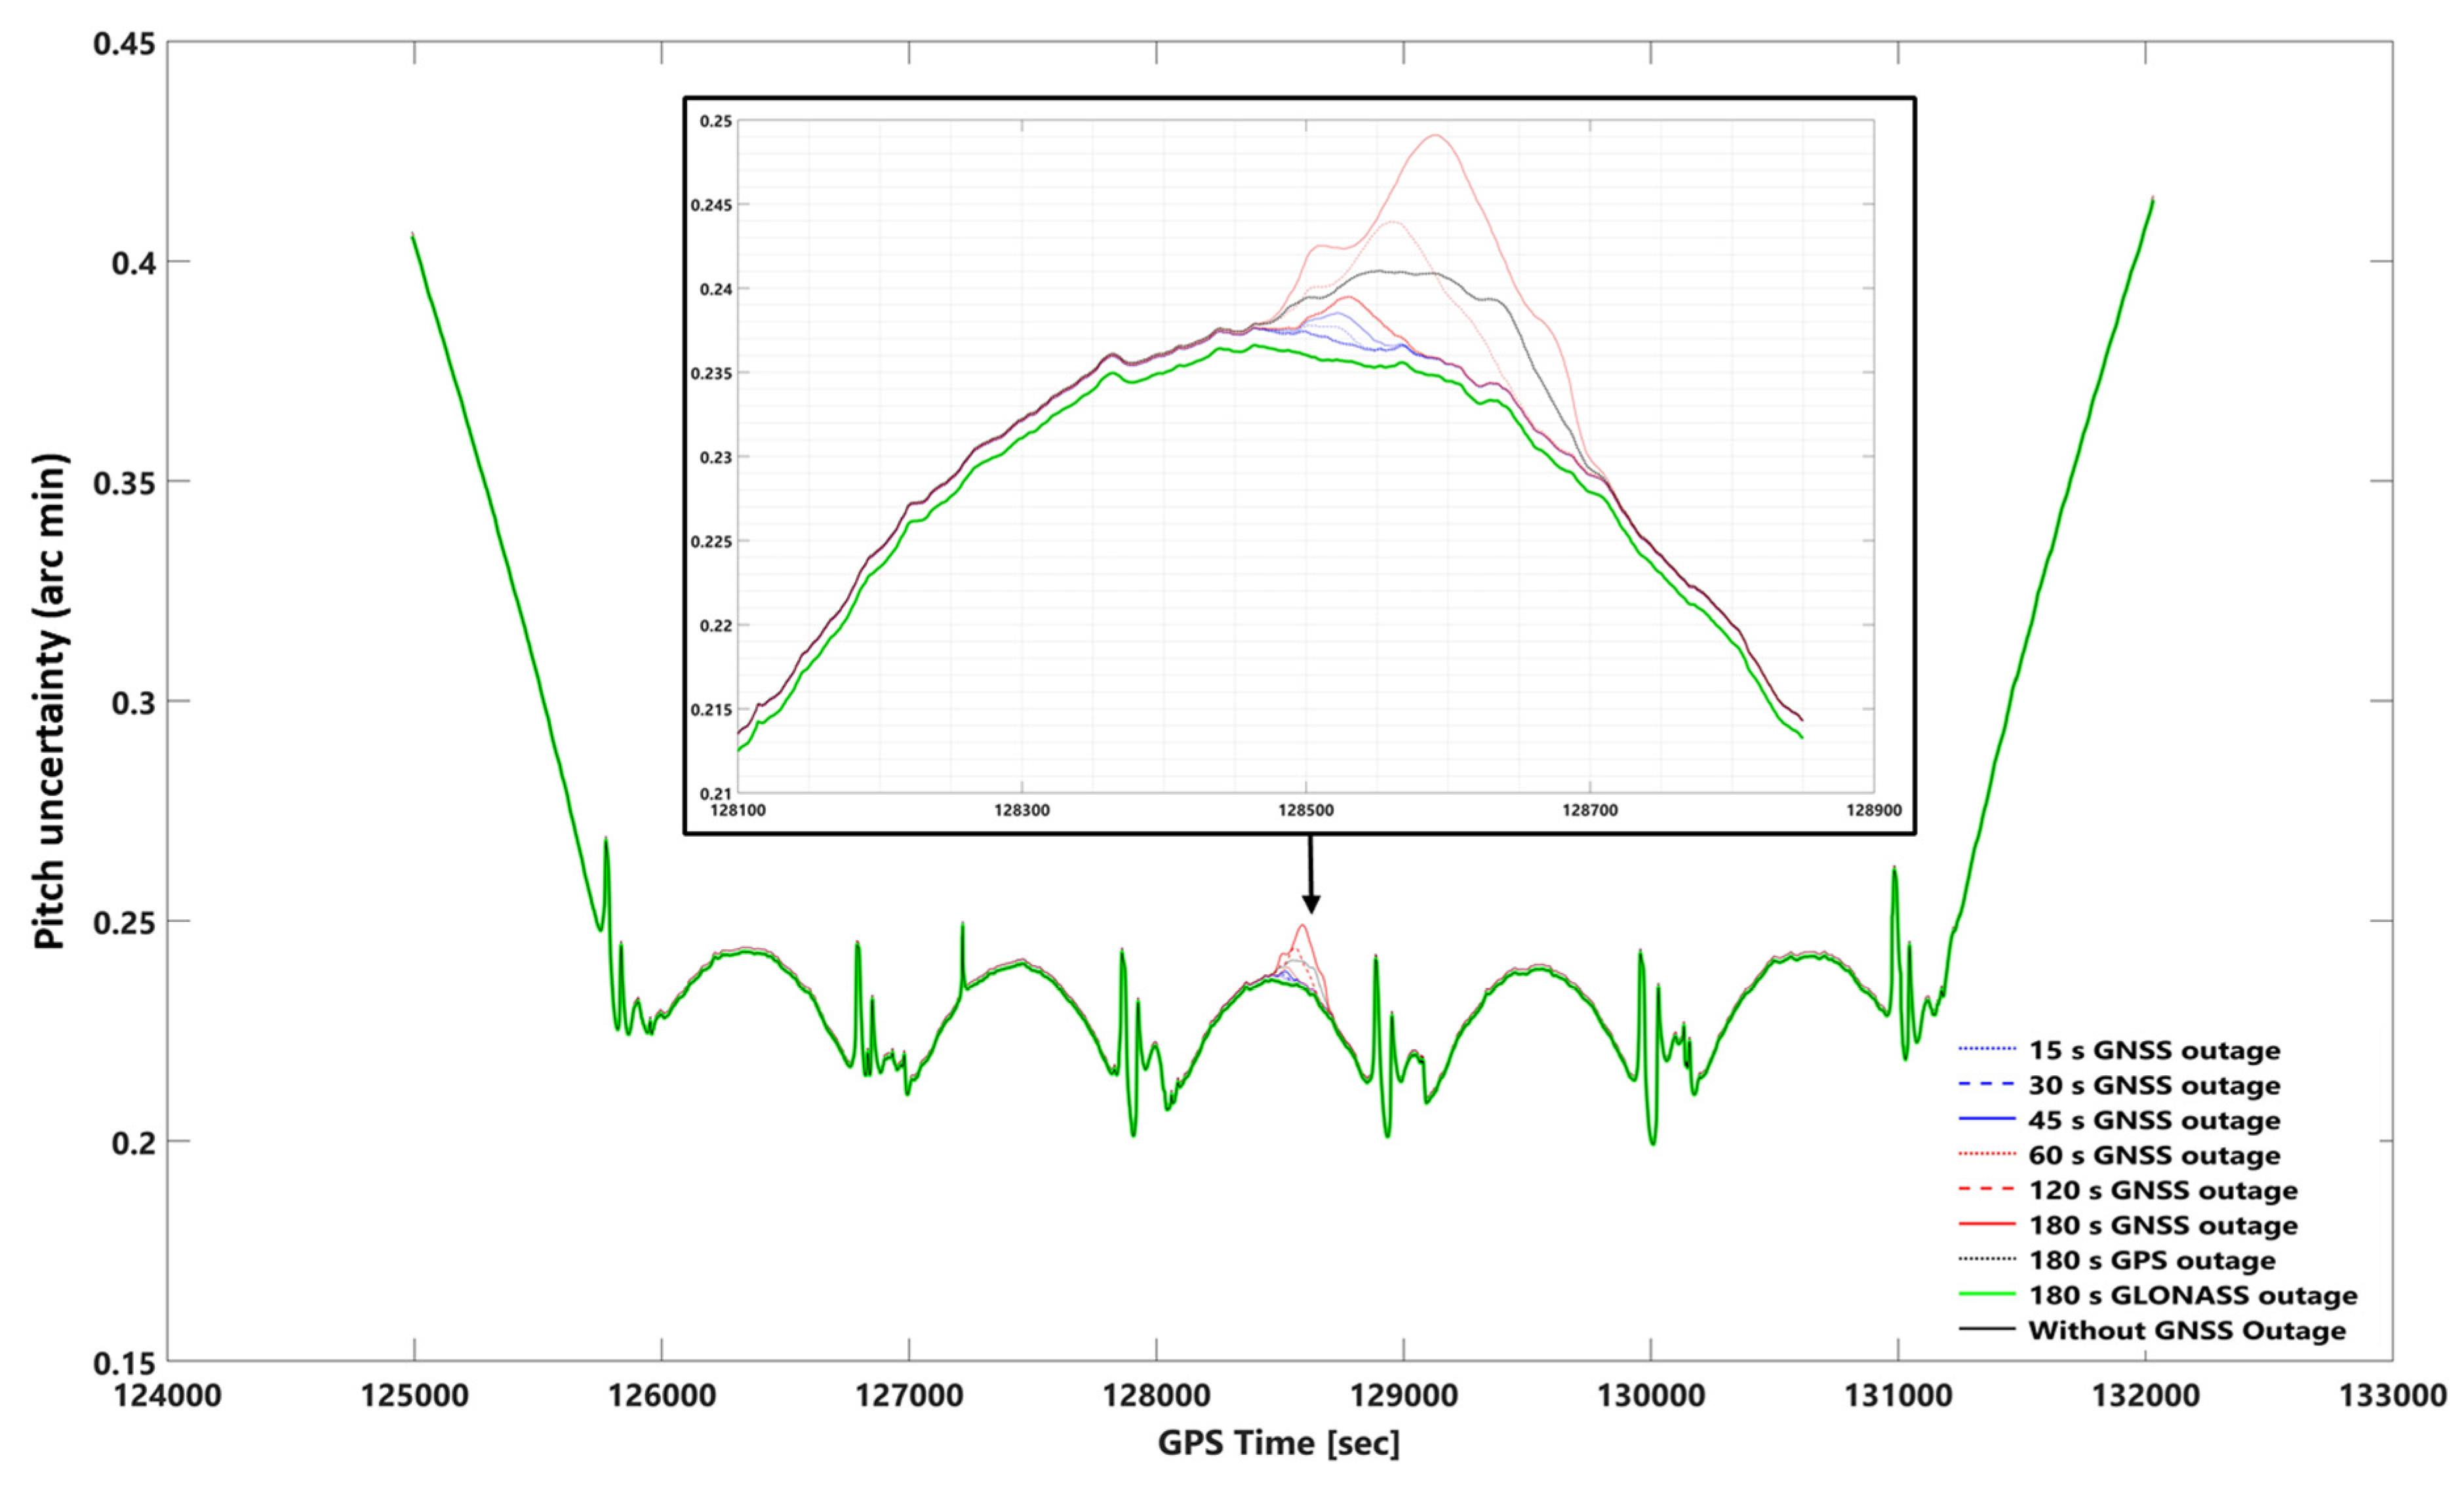This screenshot has height=1485, width=2464.
Task: Click the '180 s GPS outage' legend label
Action: (x=2152, y=1260)
